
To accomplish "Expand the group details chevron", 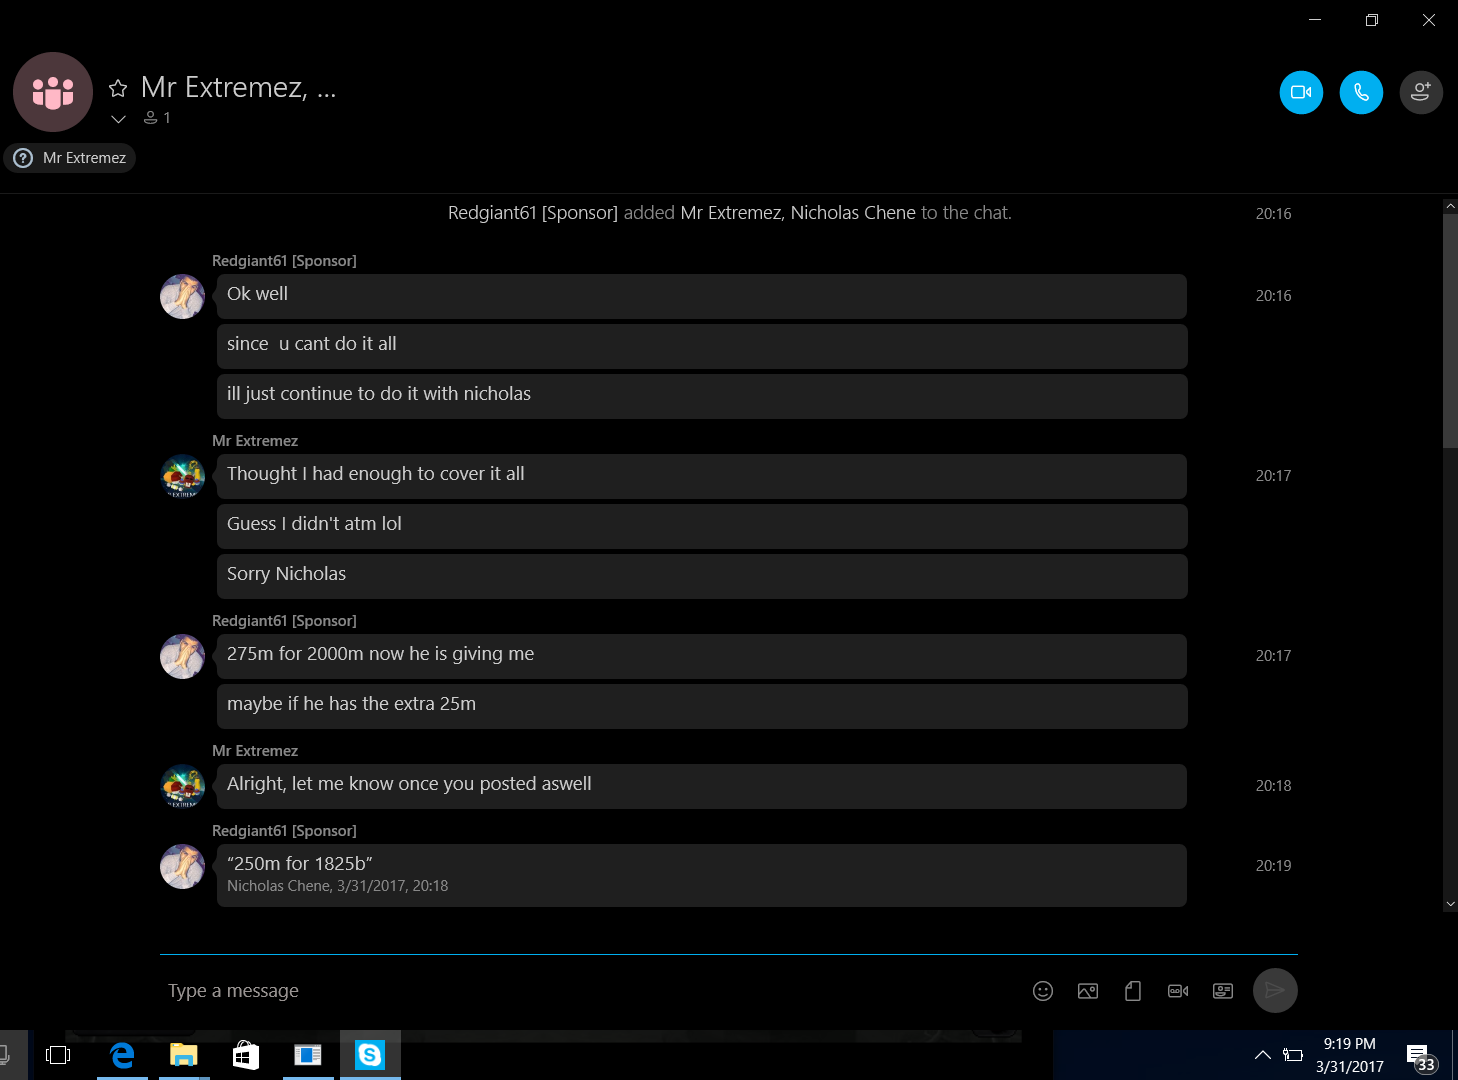I will [118, 119].
